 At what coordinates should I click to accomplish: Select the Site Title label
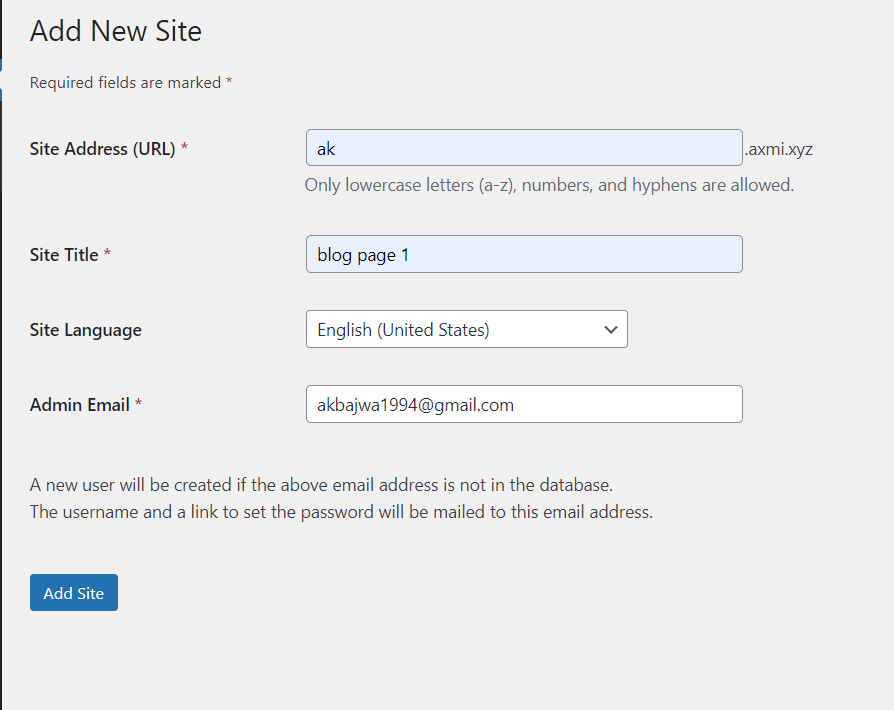click(x=64, y=254)
